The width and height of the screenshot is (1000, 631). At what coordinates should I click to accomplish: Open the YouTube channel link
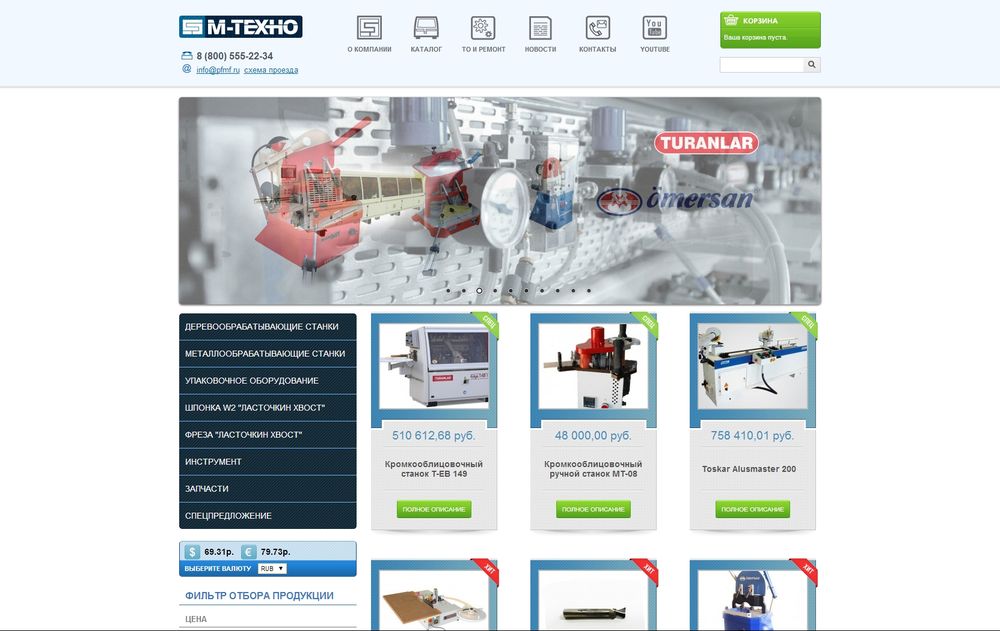pos(655,34)
